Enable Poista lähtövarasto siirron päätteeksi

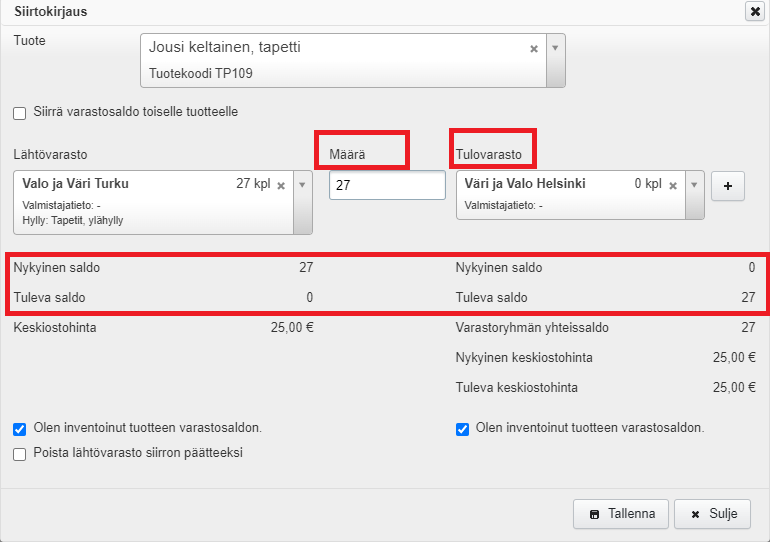pos(20,454)
